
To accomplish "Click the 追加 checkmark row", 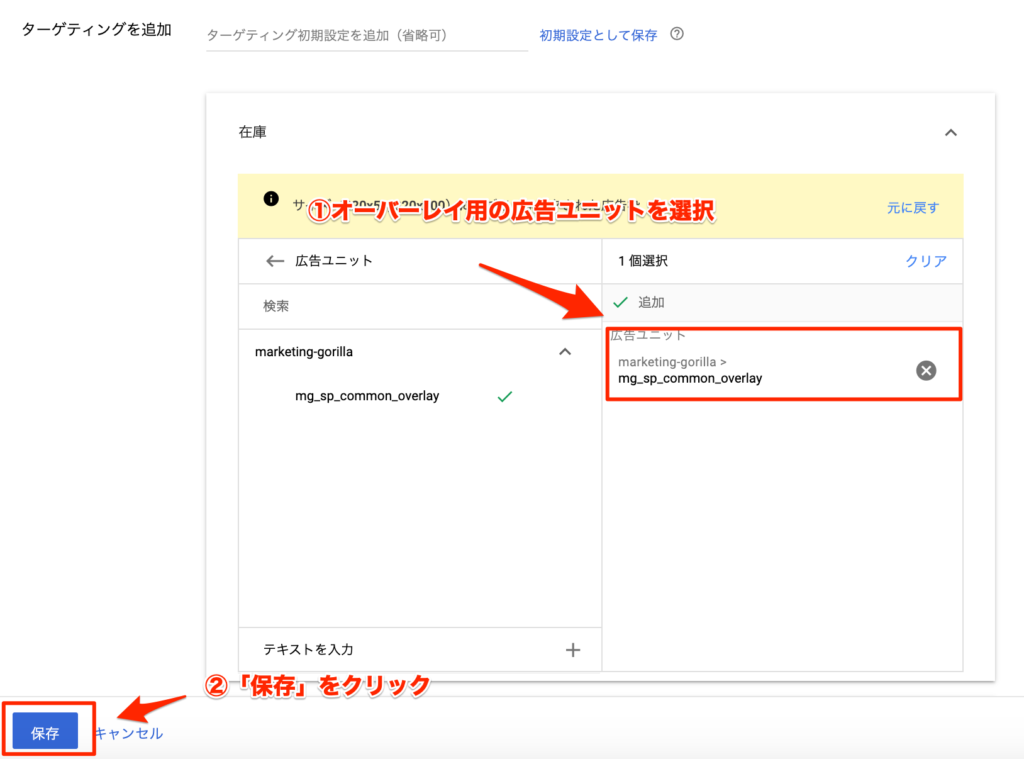I will click(x=782, y=302).
